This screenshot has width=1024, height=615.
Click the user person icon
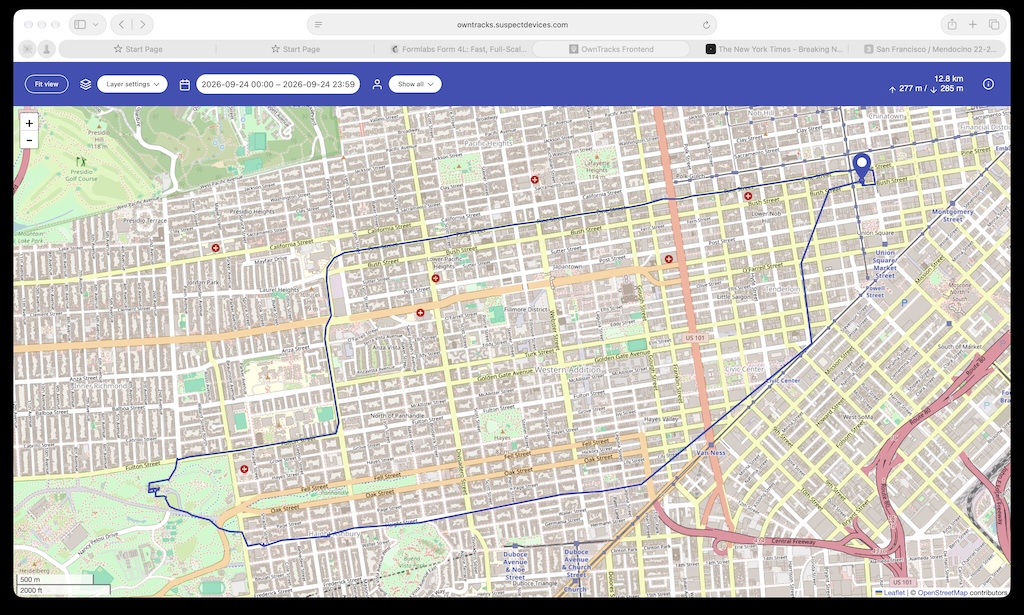coord(377,84)
